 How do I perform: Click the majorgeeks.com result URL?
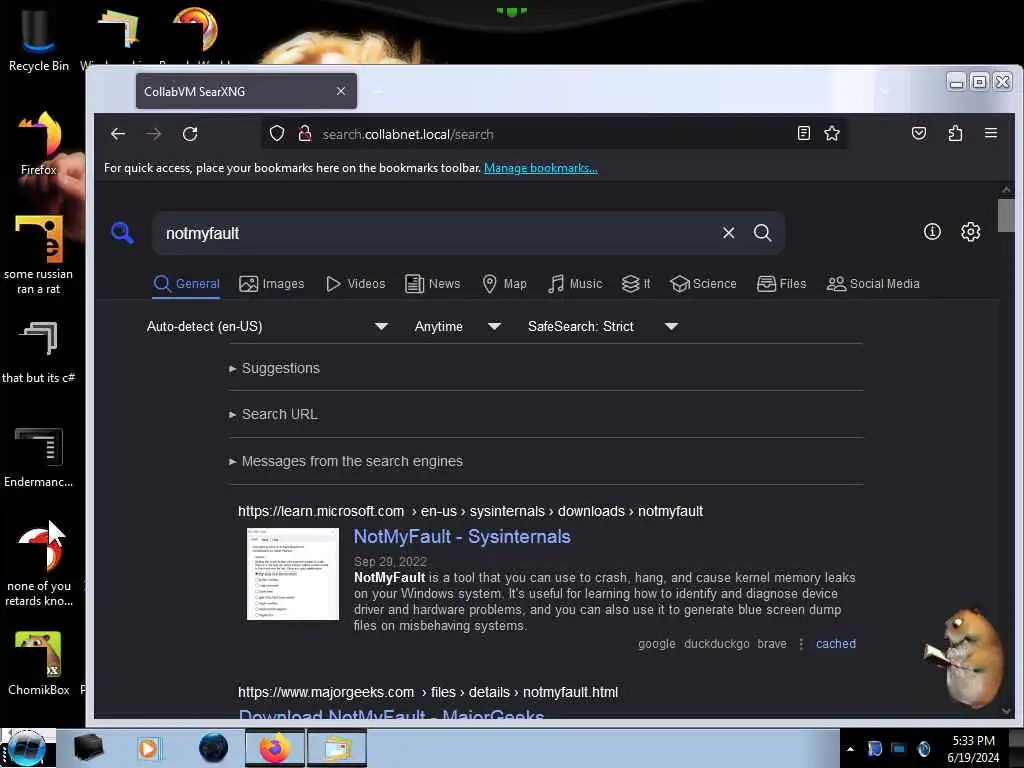pyautogui.click(x=428, y=692)
